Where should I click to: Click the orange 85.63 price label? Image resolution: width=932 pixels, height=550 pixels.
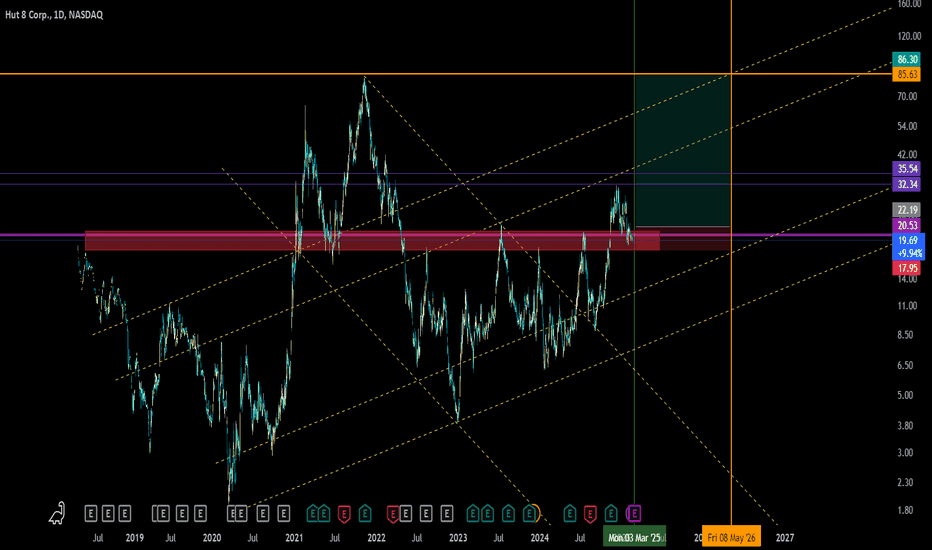(907, 74)
